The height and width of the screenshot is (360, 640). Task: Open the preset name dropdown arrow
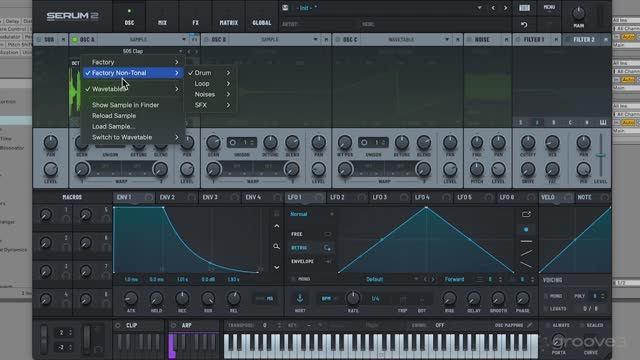(480, 8)
